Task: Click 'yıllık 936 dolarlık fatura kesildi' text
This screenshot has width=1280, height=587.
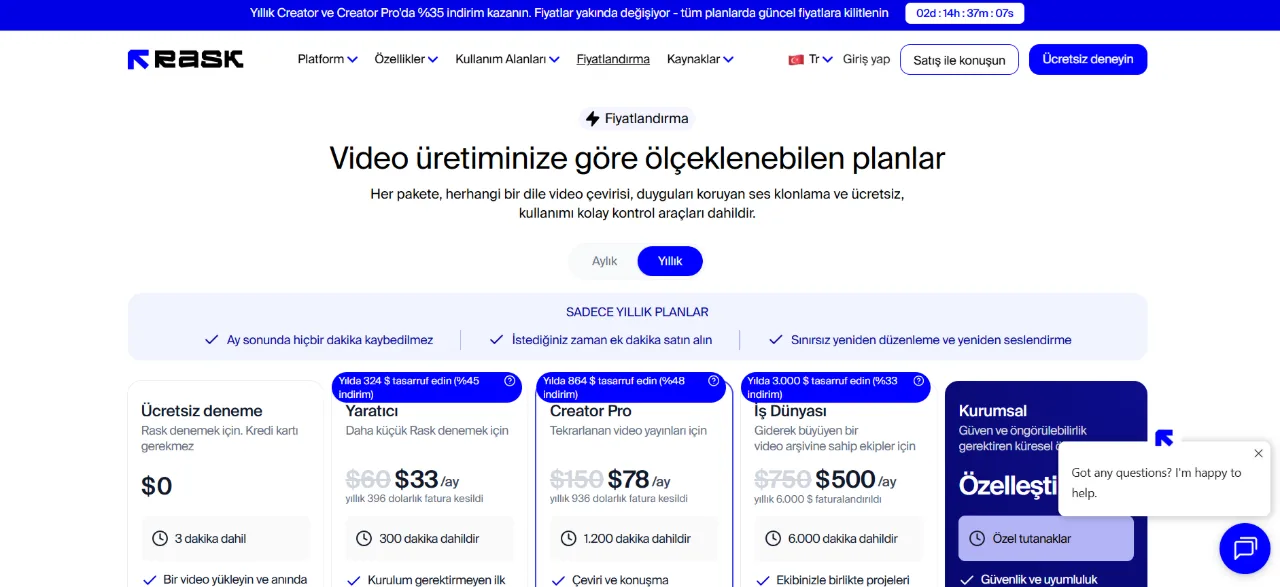Action: point(619,498)
